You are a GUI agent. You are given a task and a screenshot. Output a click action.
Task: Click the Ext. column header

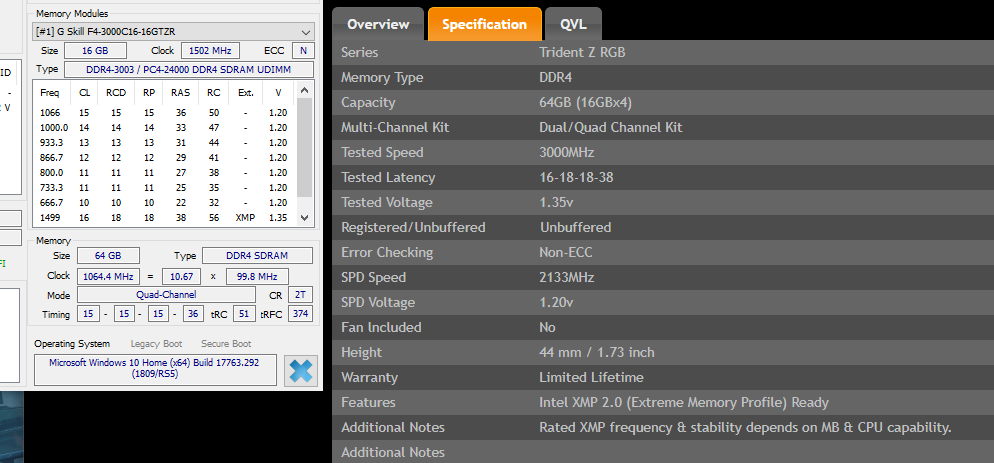[245, 93]
